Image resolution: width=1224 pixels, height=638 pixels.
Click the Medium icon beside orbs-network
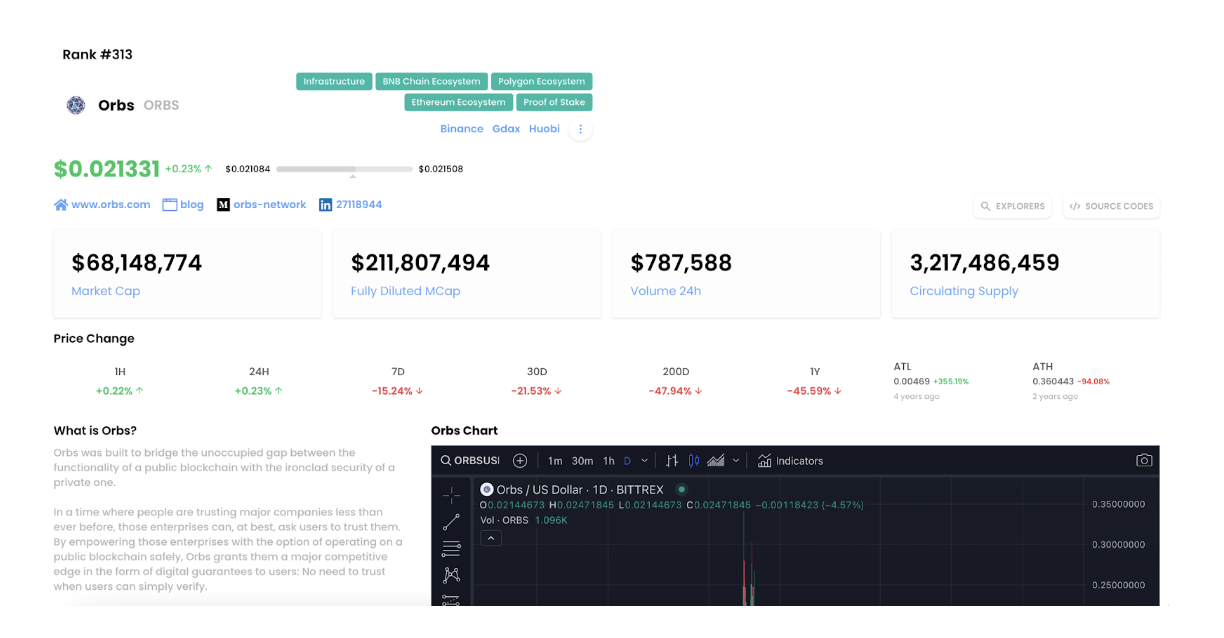click(223, 205)
